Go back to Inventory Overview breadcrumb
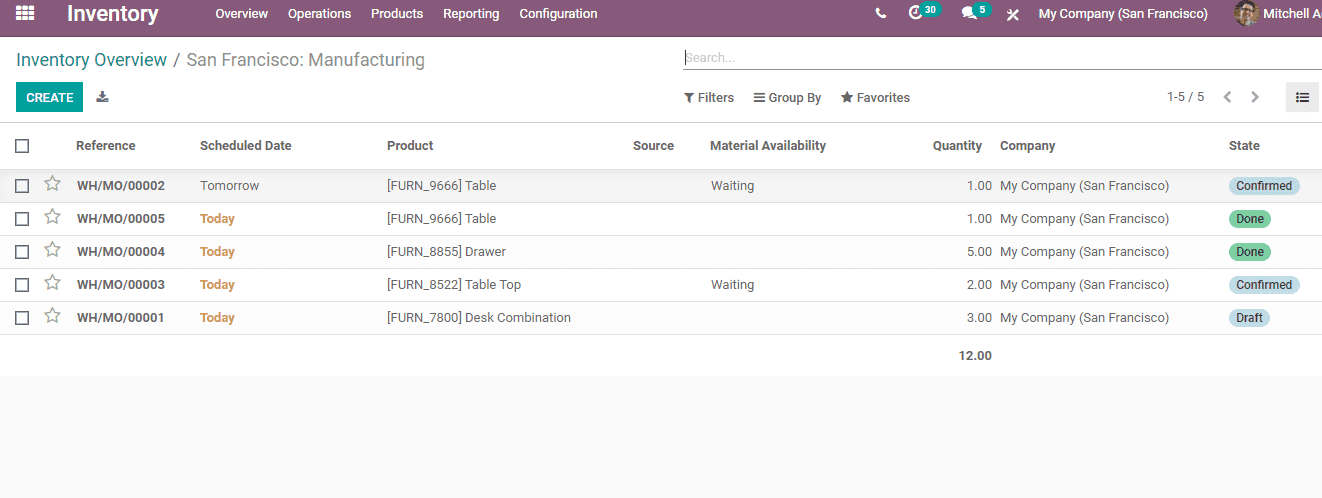1322x498 pixels. click(x=92, y=60)
